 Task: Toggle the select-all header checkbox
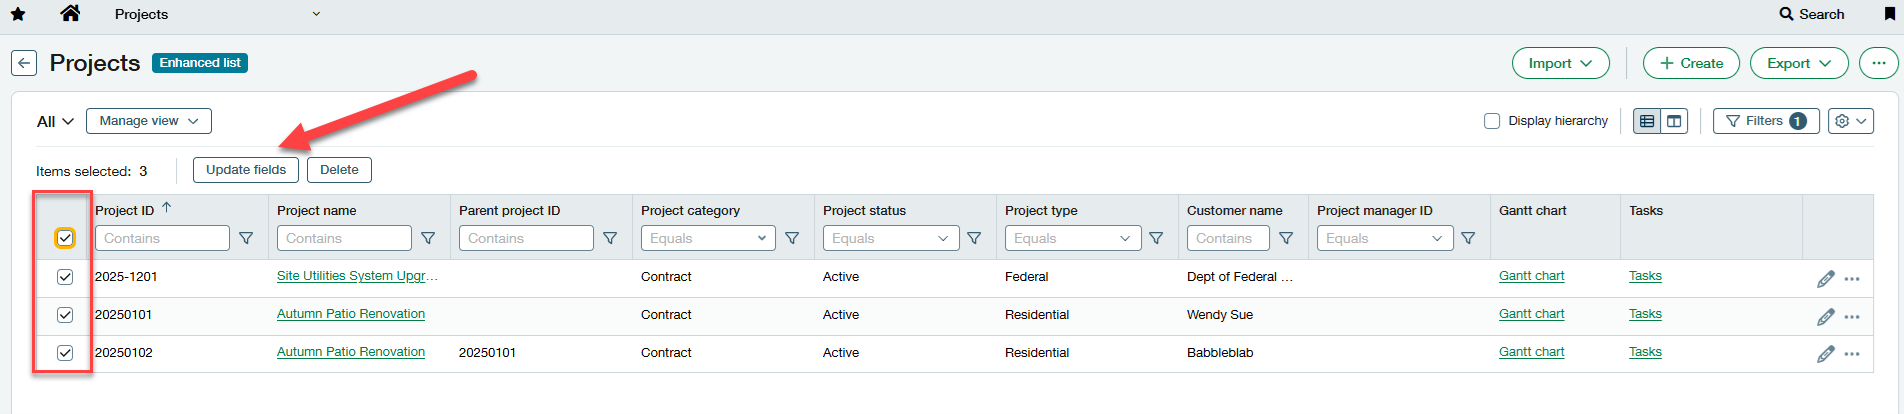[65, 238]
